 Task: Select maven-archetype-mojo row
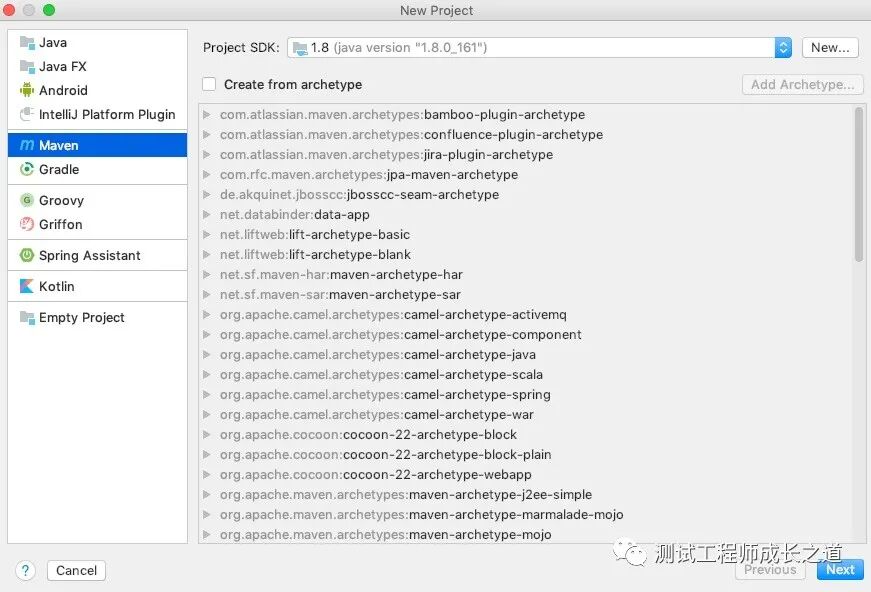click(527, 534)
